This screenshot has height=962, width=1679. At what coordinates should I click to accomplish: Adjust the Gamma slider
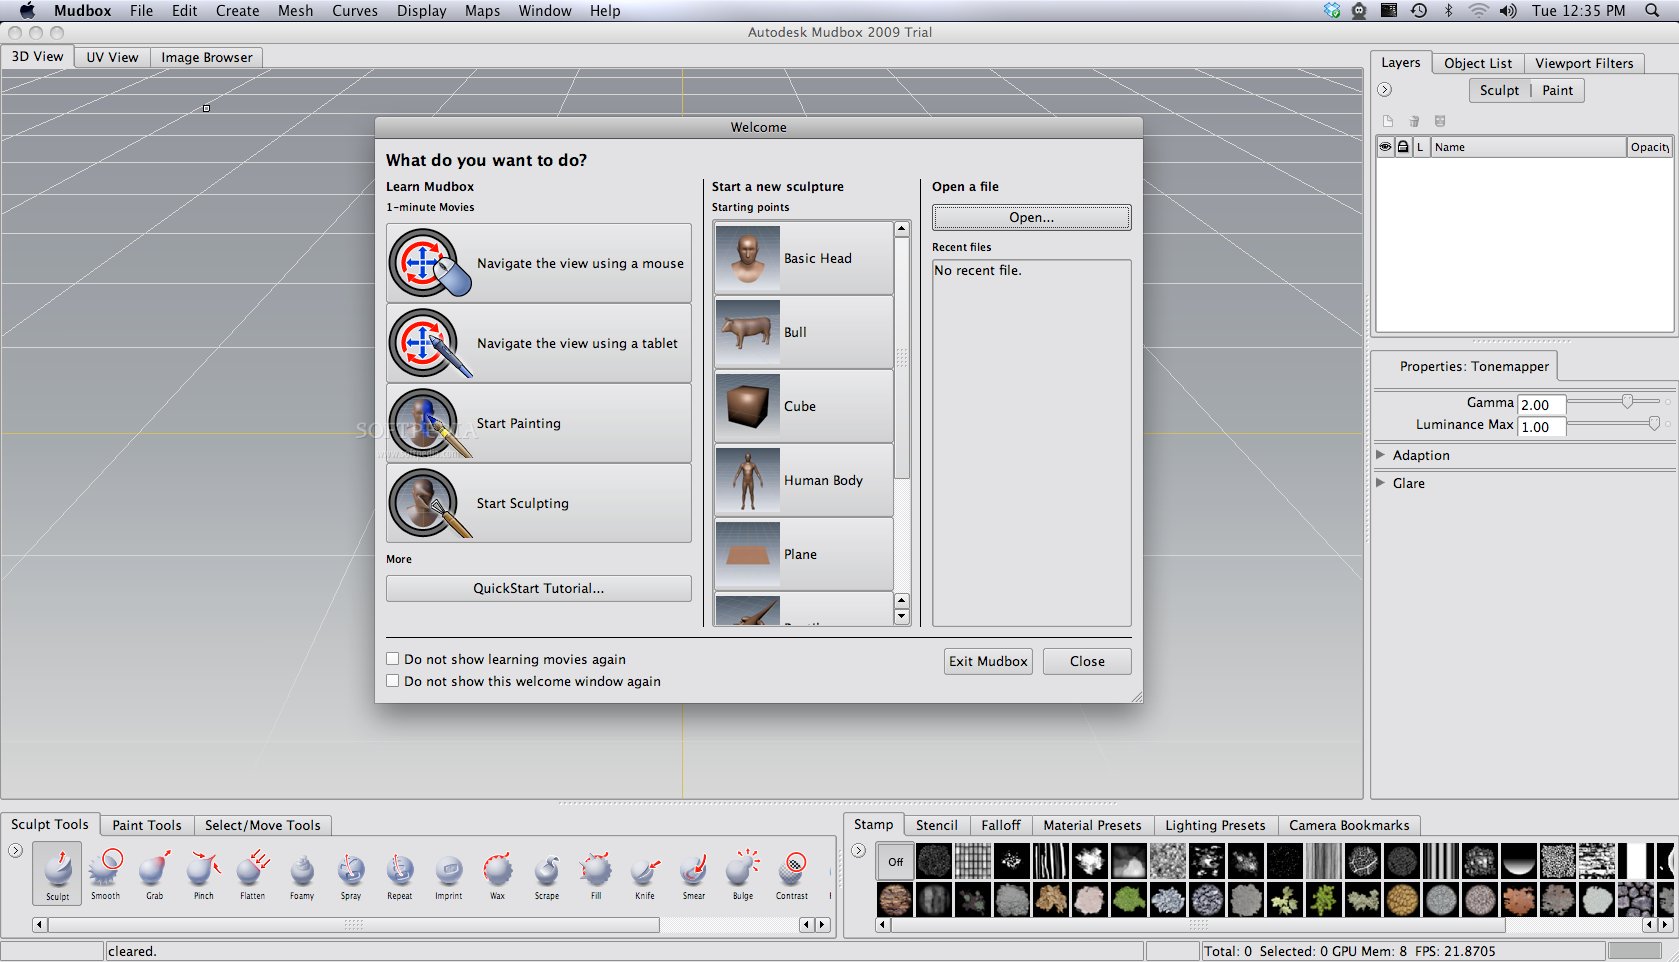1627,401
